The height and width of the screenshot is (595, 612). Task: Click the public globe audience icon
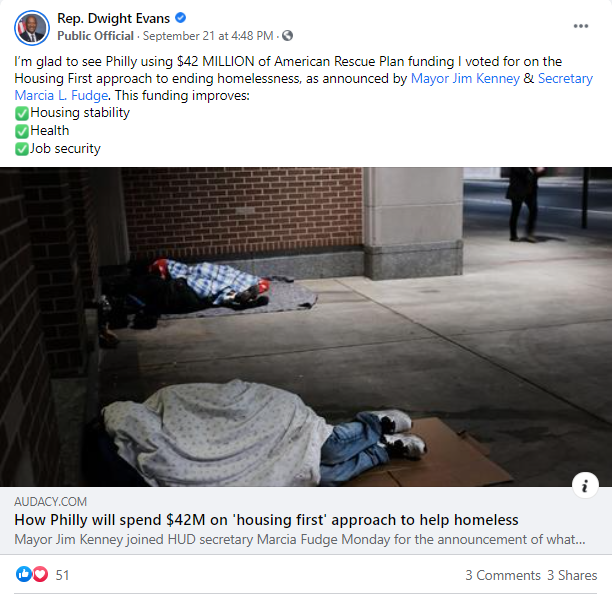pyautogui.click(x=287, y=36)
